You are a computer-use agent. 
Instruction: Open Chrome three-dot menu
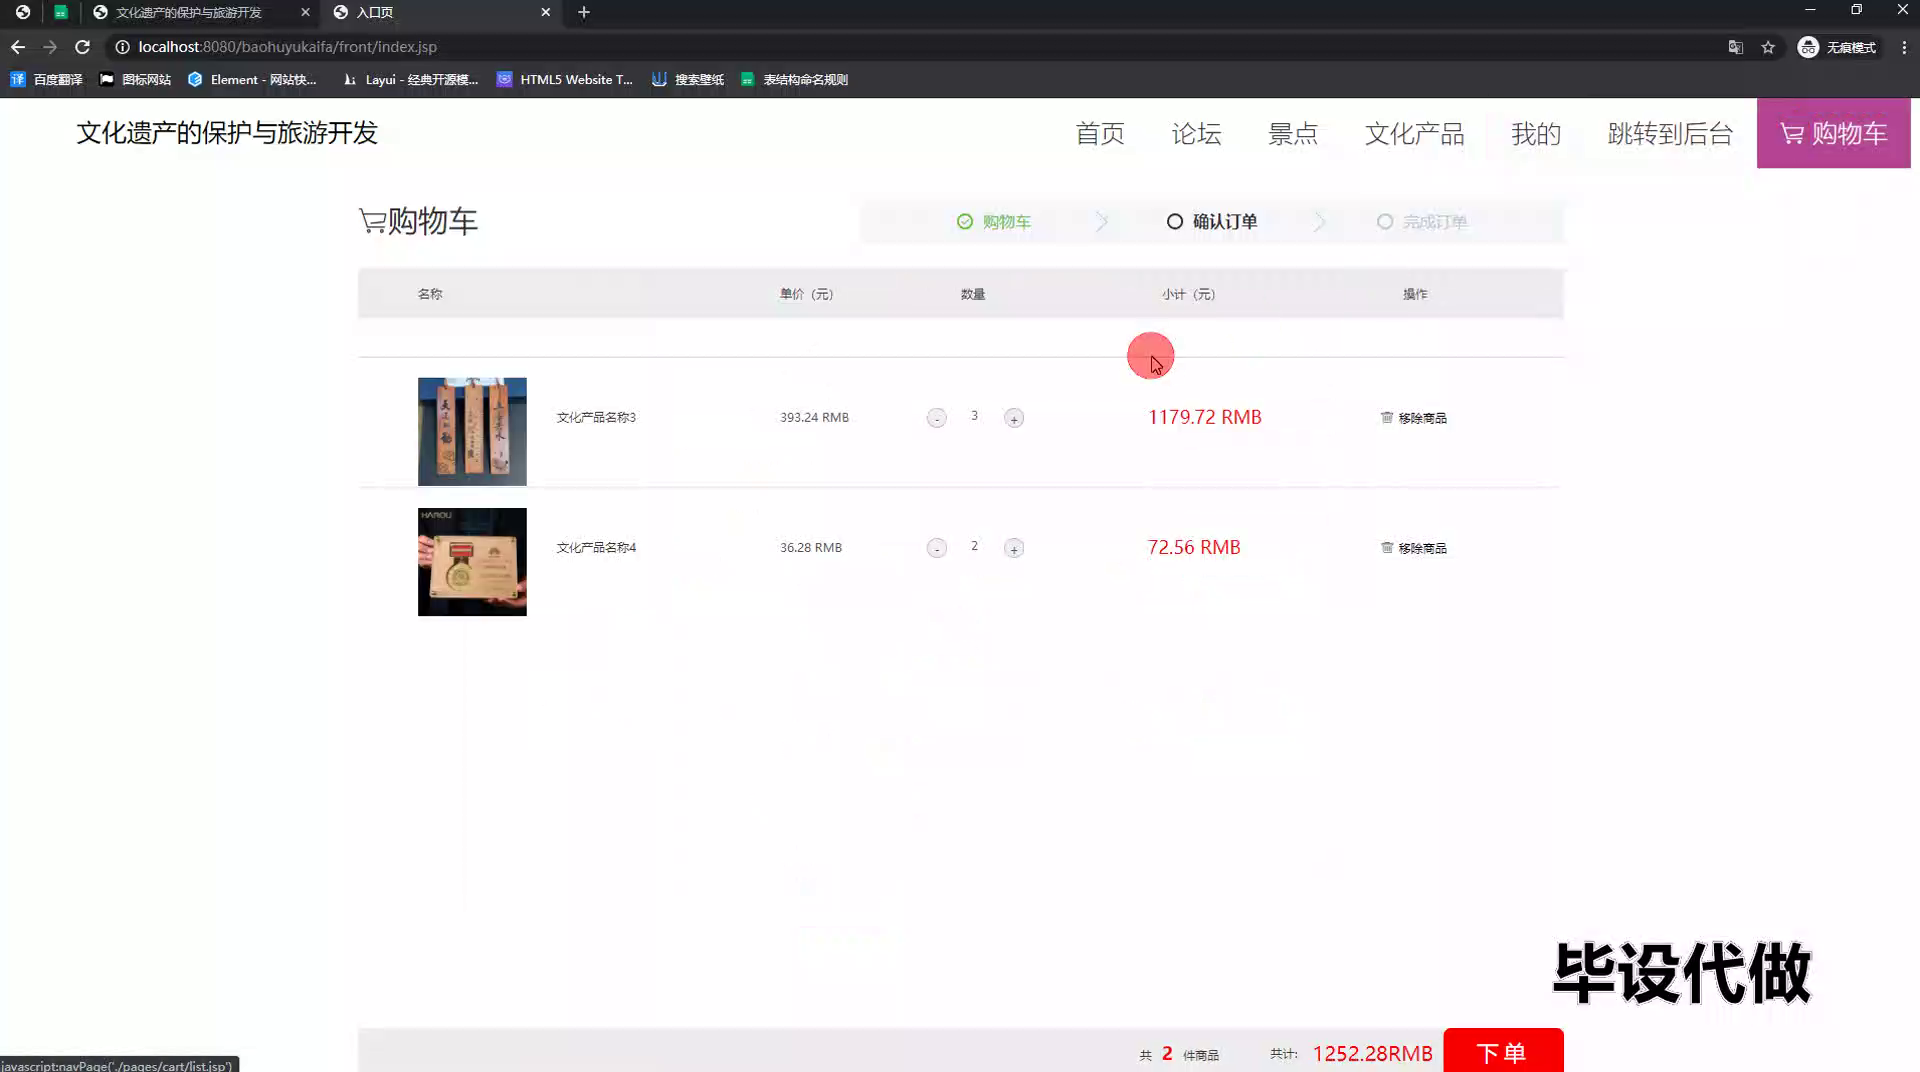click(x=1904, y=47)
